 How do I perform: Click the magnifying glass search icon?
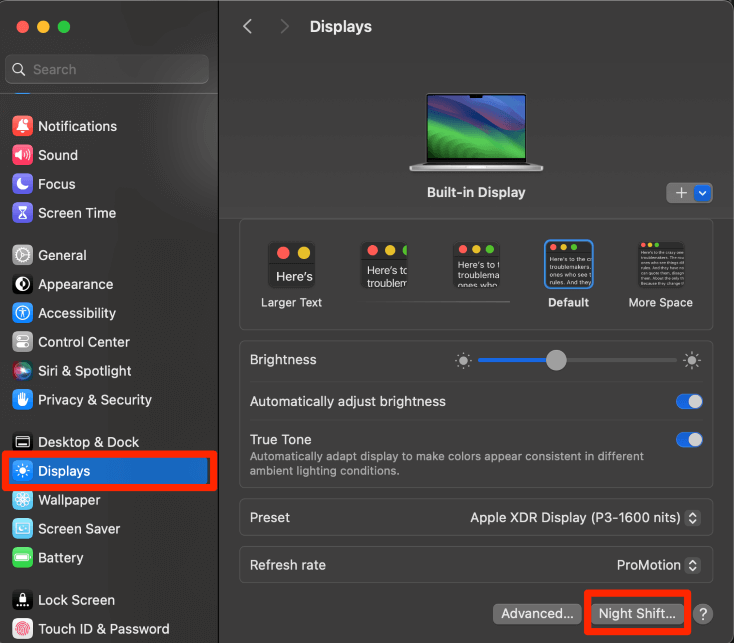click(19, 70)
